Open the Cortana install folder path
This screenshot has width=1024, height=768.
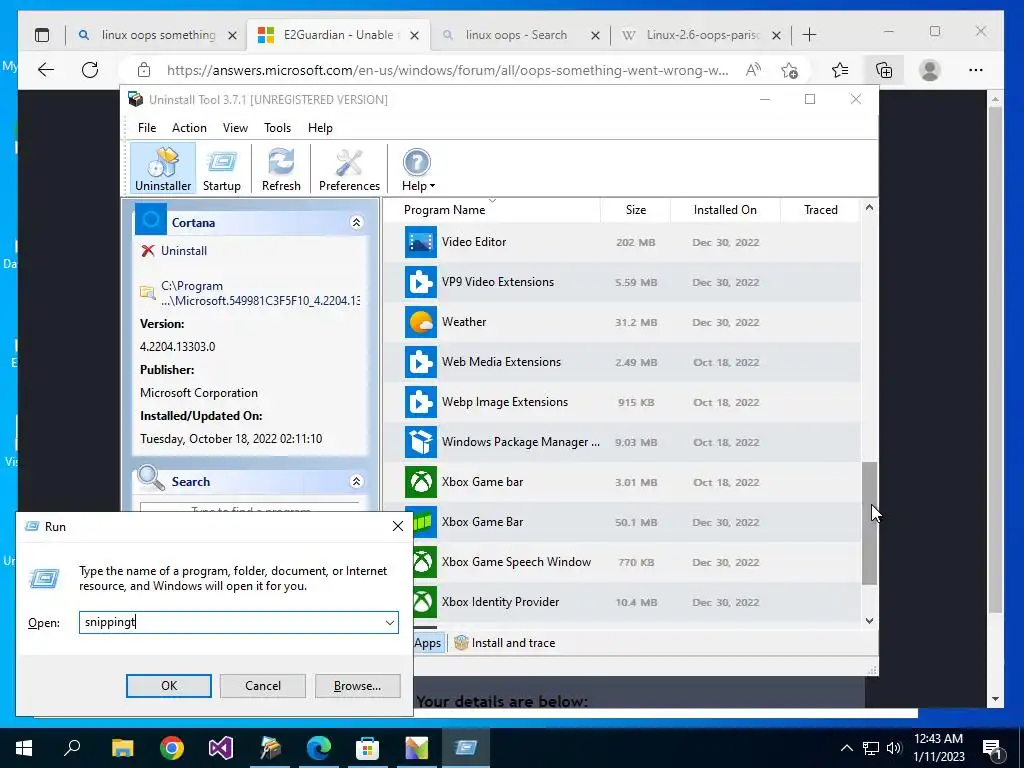tap(260, 293)
